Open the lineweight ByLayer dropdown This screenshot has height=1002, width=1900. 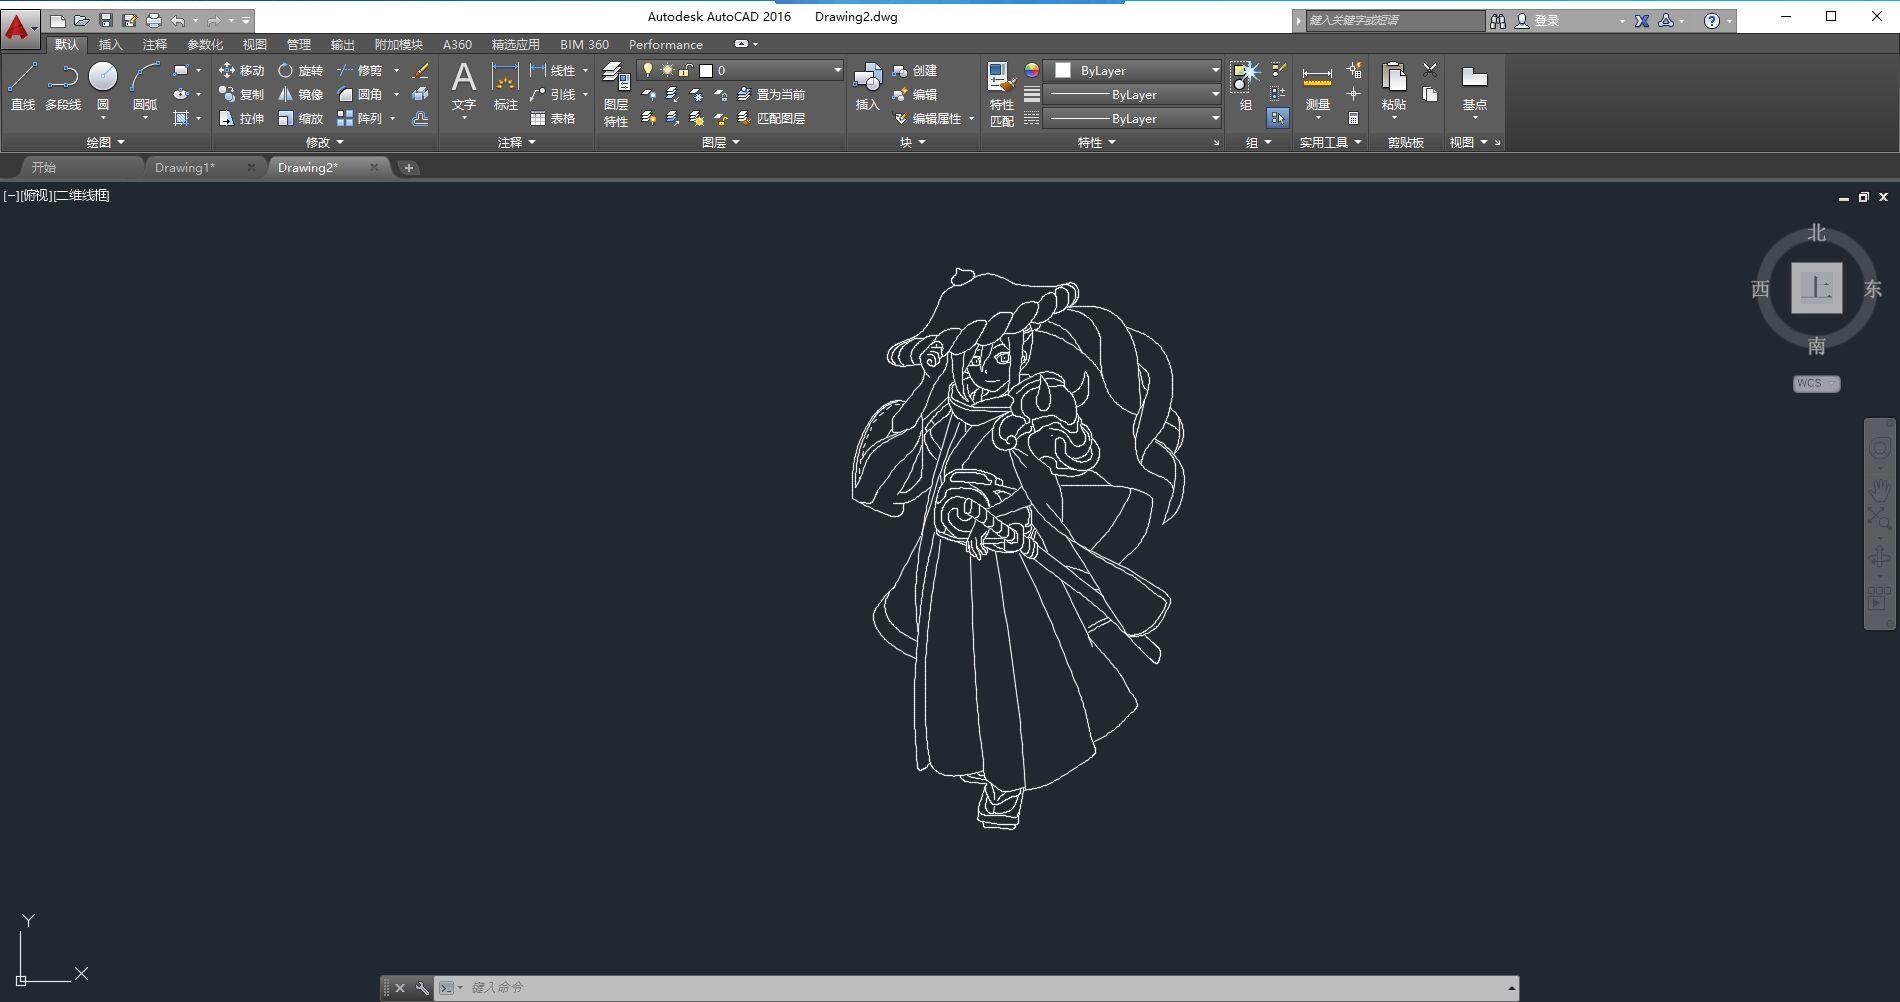click(1133, 94)
